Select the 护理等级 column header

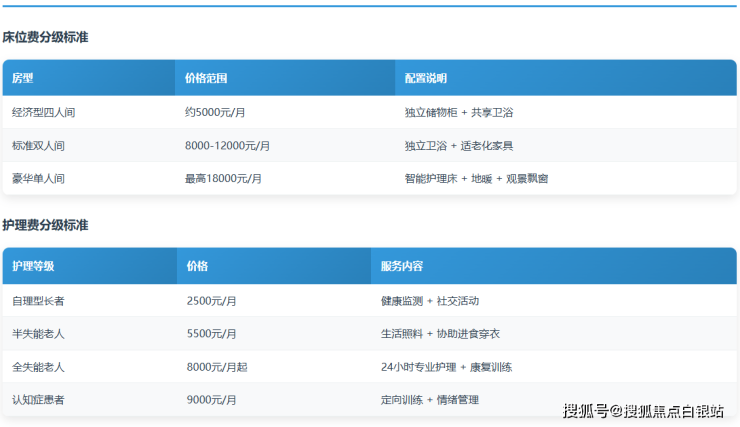pyautogui.click(x=33, y=266)
